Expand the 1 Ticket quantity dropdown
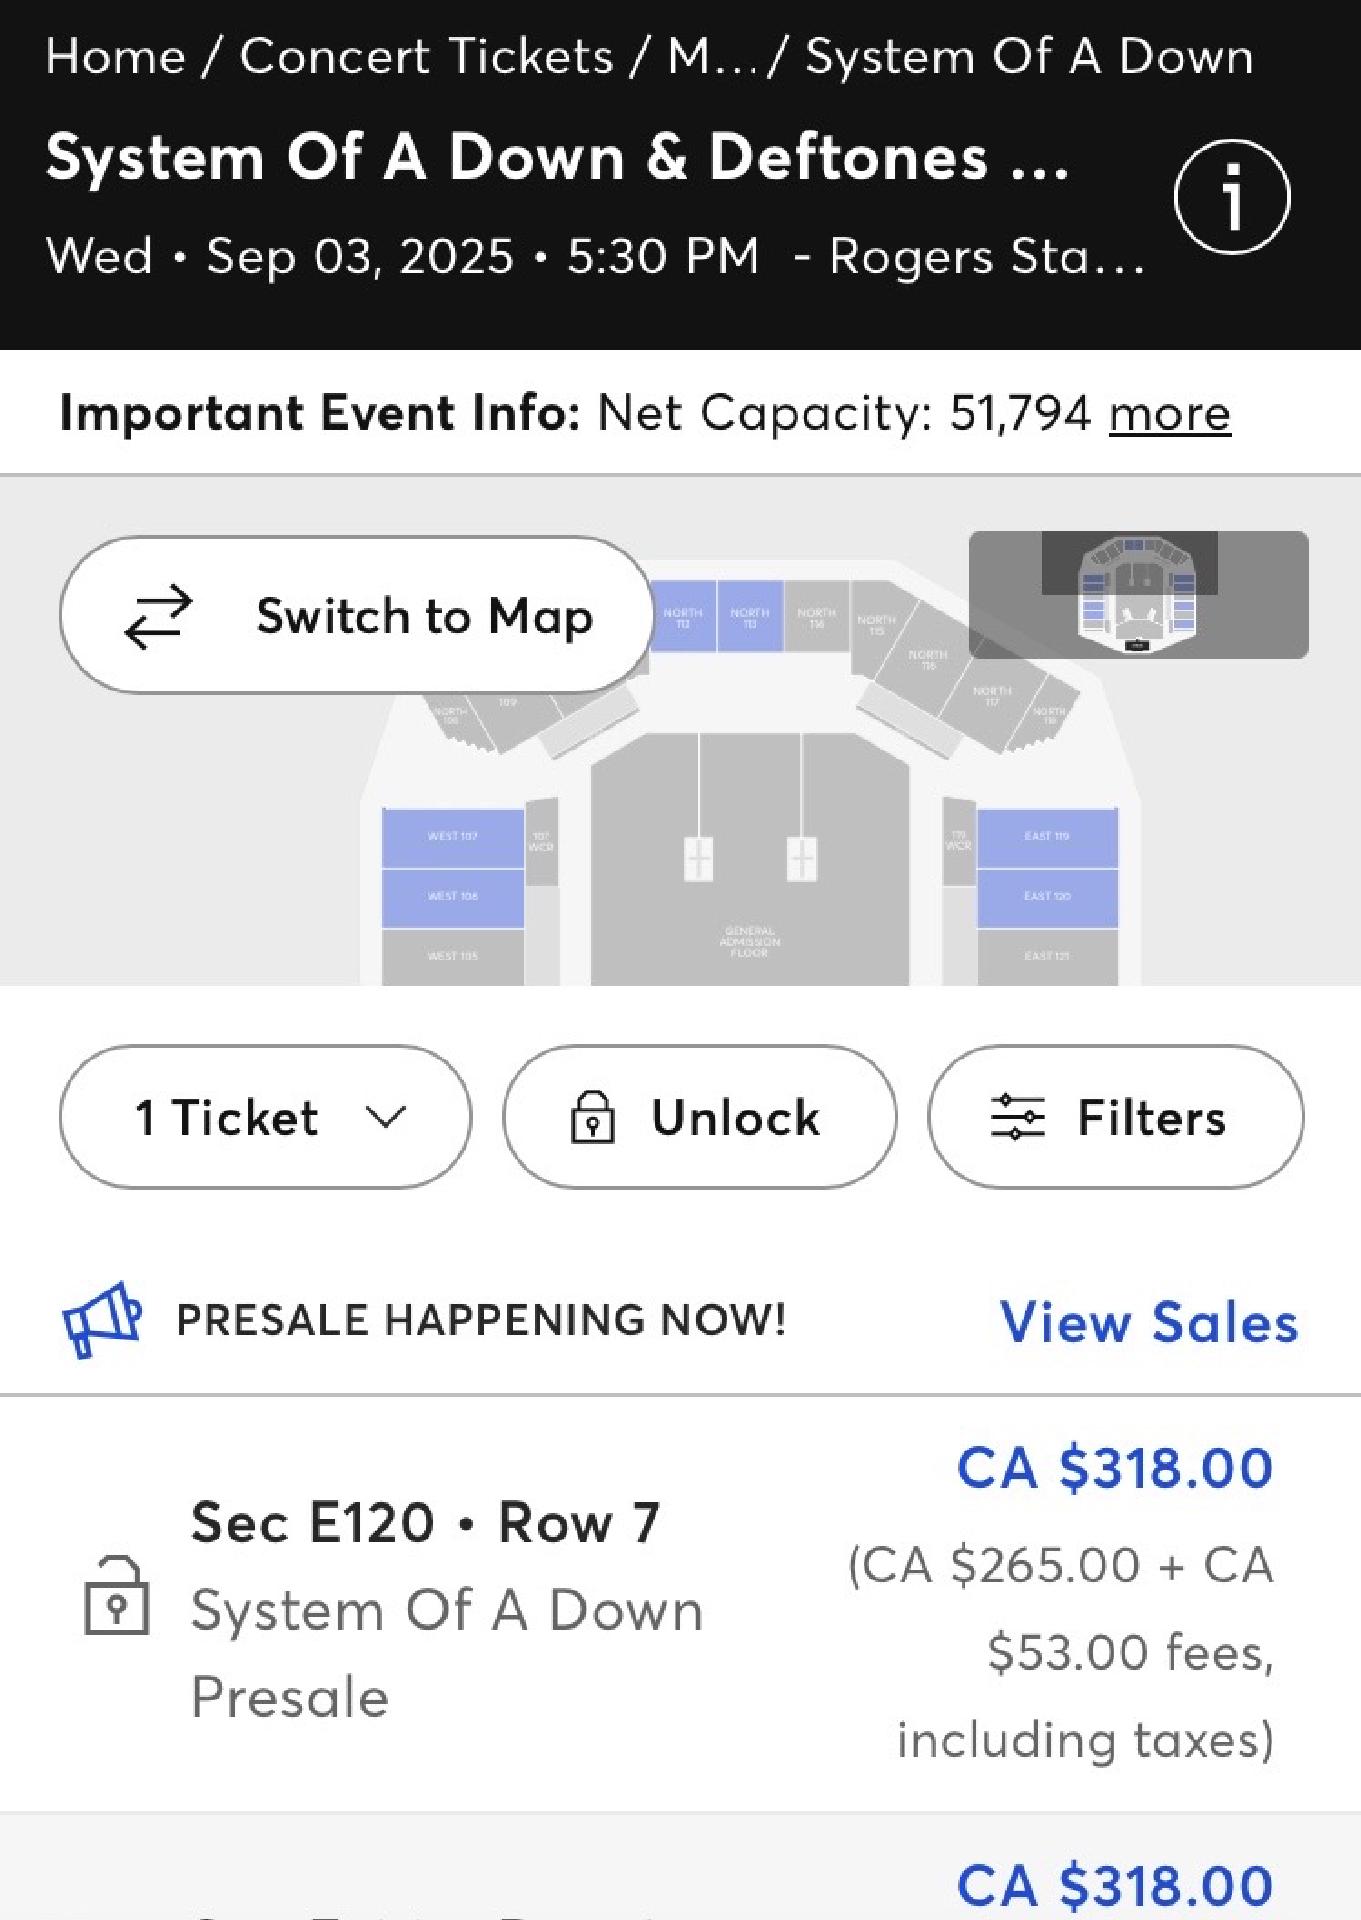 (x=265, y=1117)
